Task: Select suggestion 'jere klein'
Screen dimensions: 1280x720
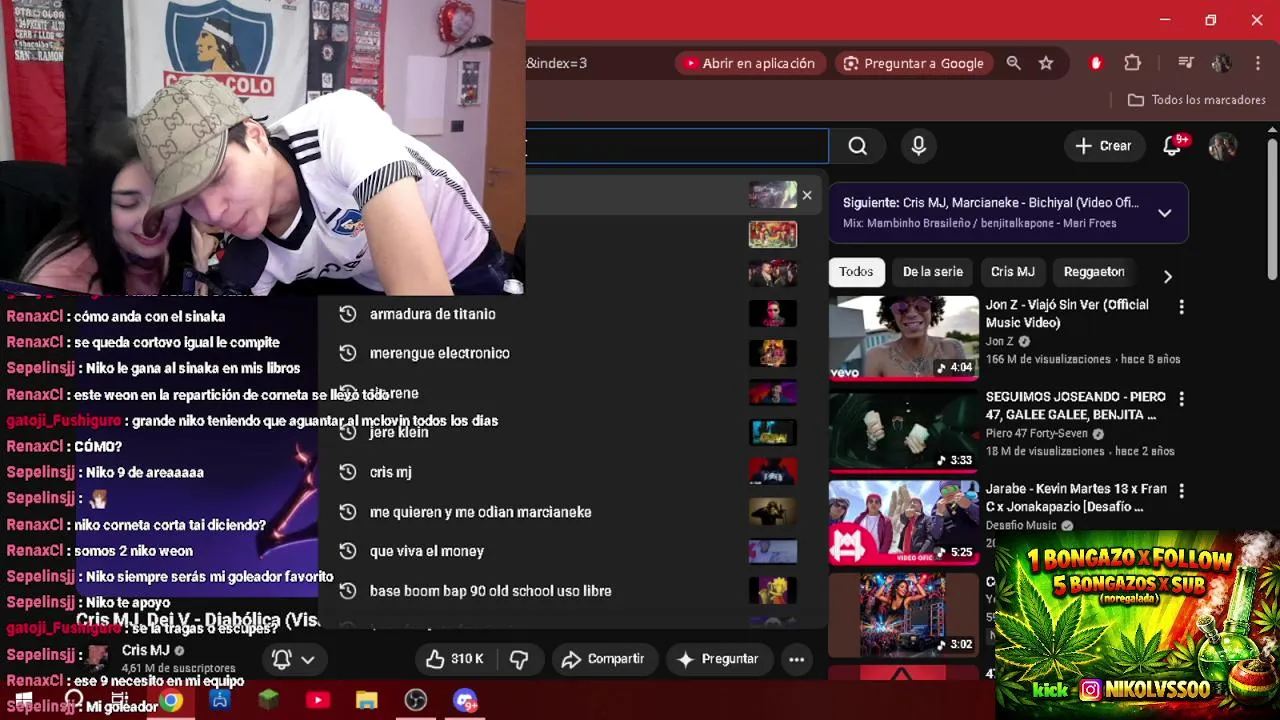Action: (x=399, y=432)
